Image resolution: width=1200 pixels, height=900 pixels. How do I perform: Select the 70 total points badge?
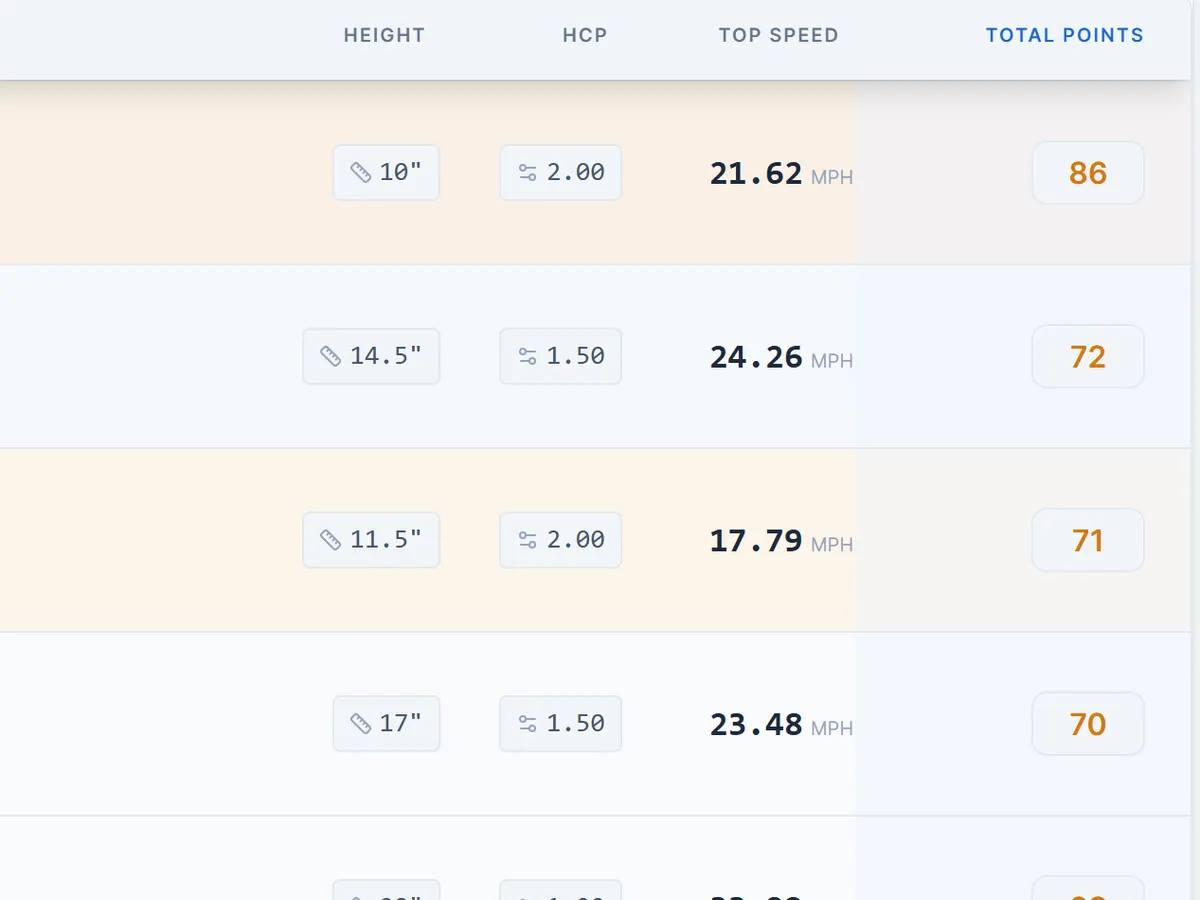pyautogui.click(x=1088, y=724)
